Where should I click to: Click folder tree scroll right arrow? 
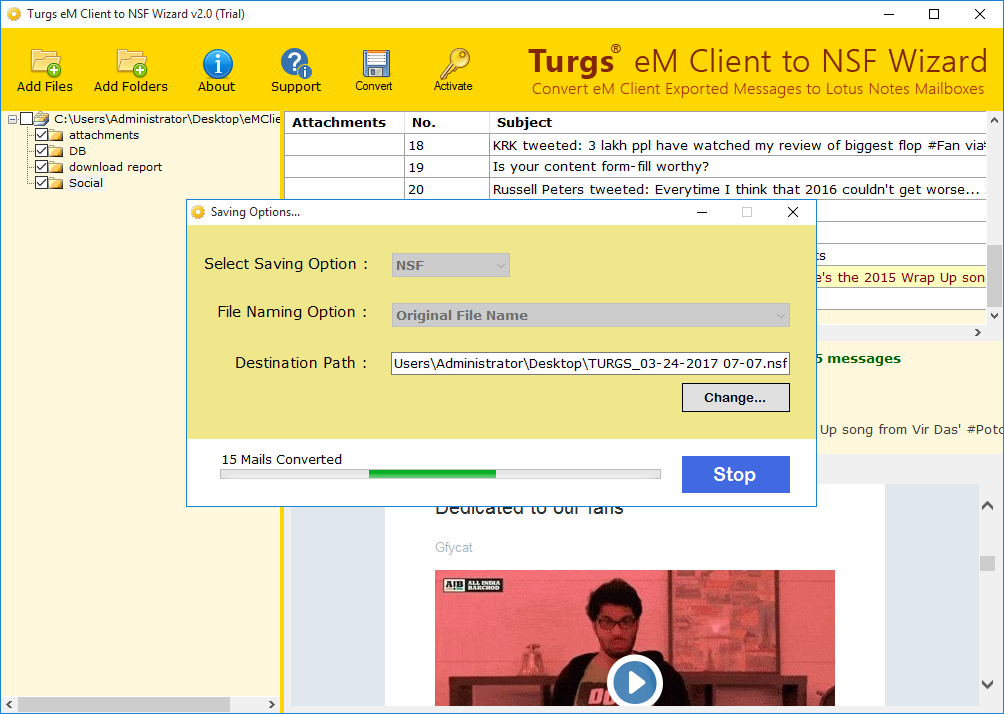point(272,704)
